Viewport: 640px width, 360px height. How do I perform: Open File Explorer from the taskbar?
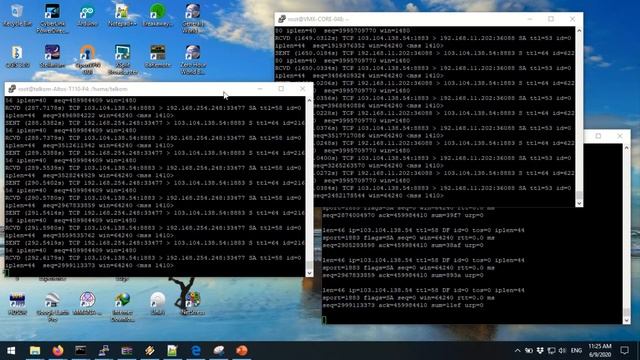tap(35, 351)
